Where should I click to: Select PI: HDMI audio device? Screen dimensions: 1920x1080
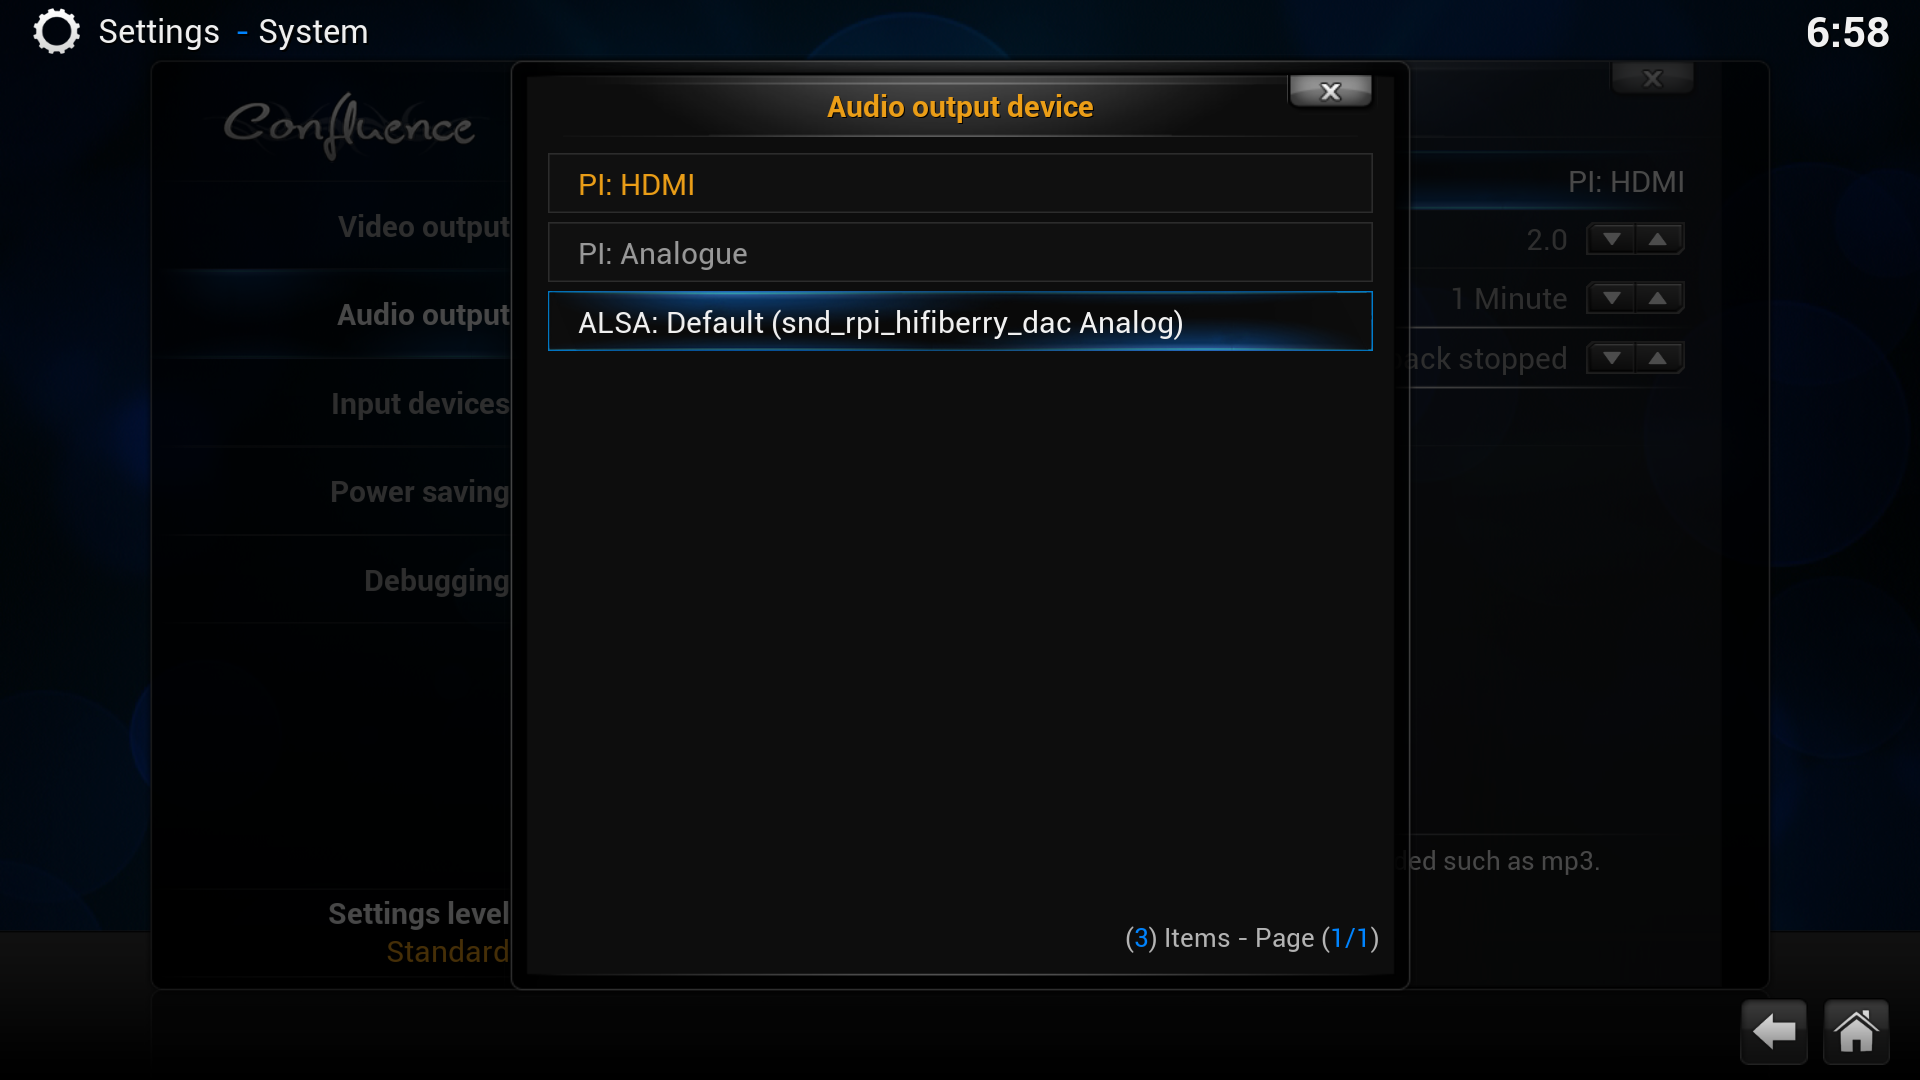point(960,184)
